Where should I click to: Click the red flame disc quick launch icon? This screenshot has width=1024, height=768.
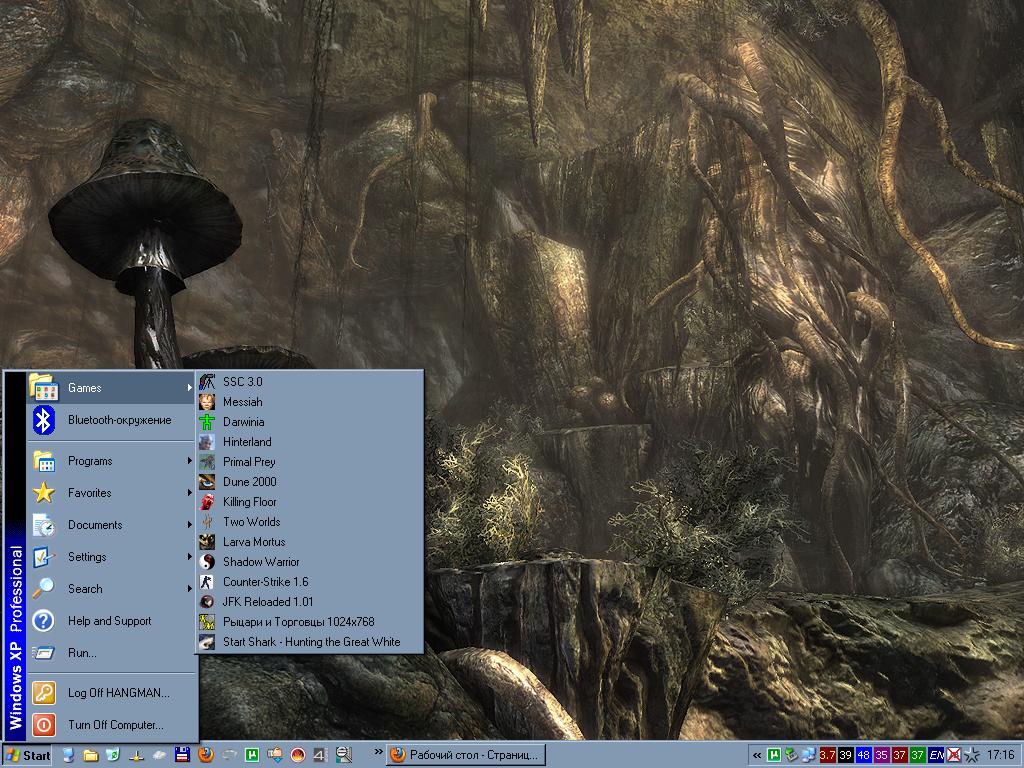pyautogui.click(x=298, y=756)
